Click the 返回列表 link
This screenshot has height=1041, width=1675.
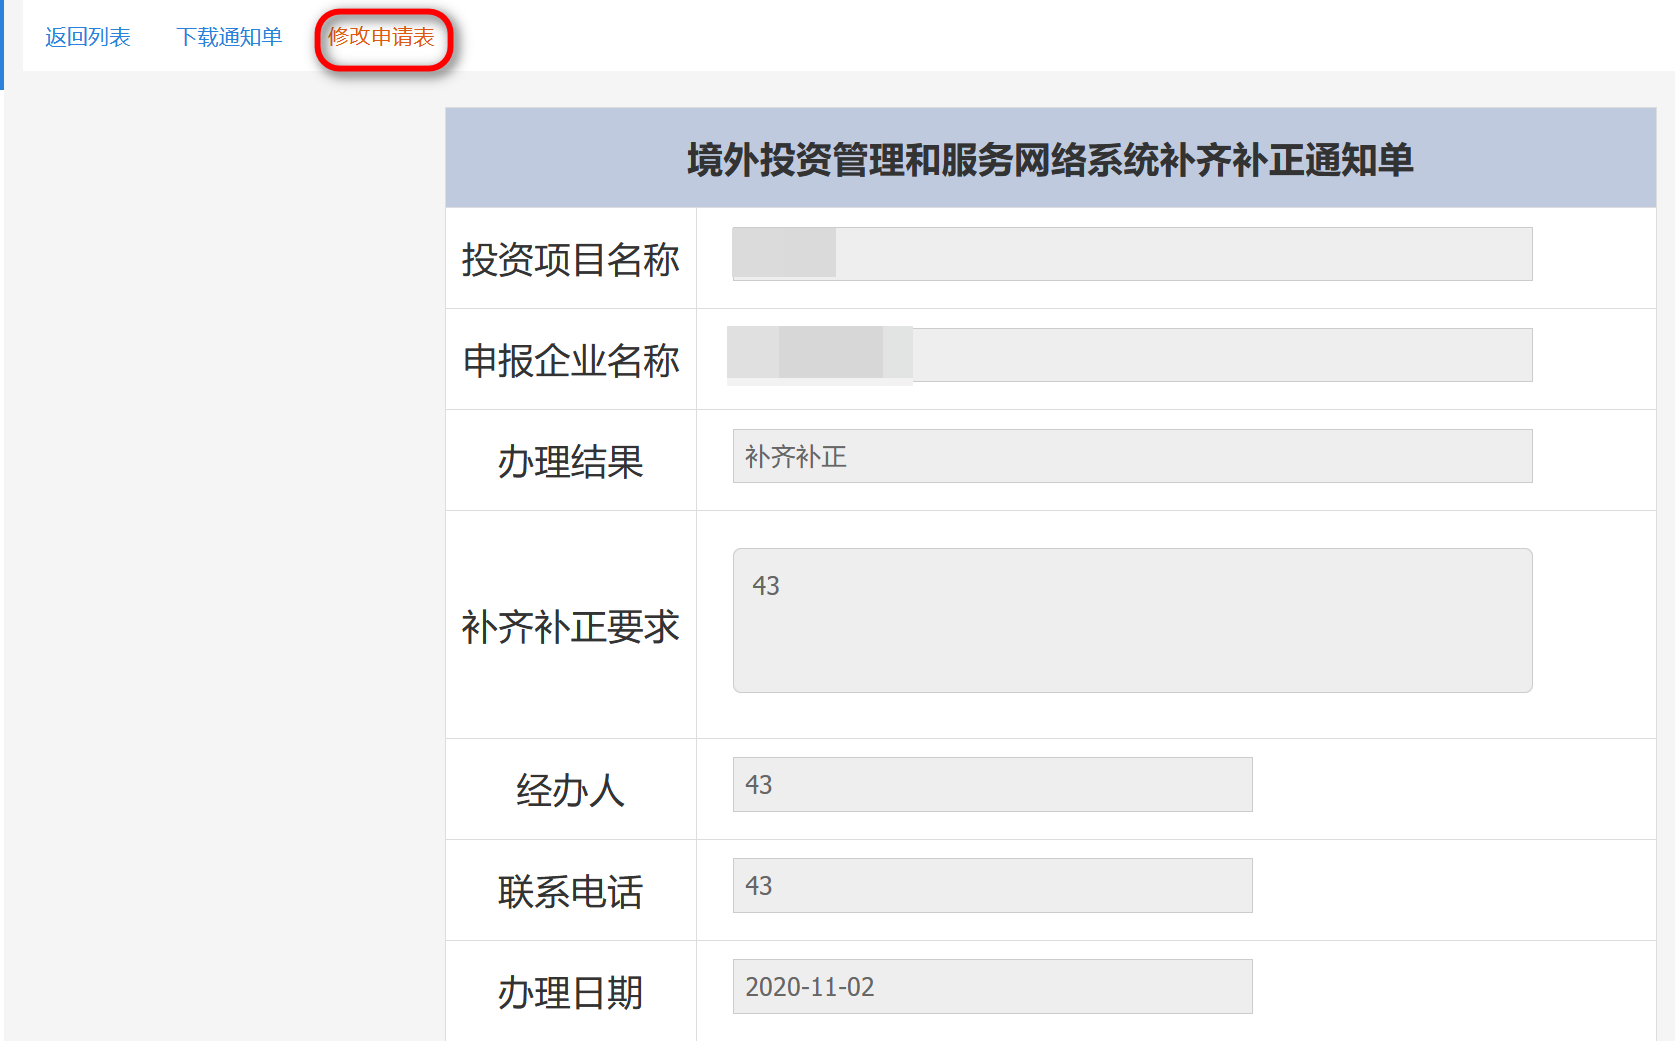click(x=88, y=37)
